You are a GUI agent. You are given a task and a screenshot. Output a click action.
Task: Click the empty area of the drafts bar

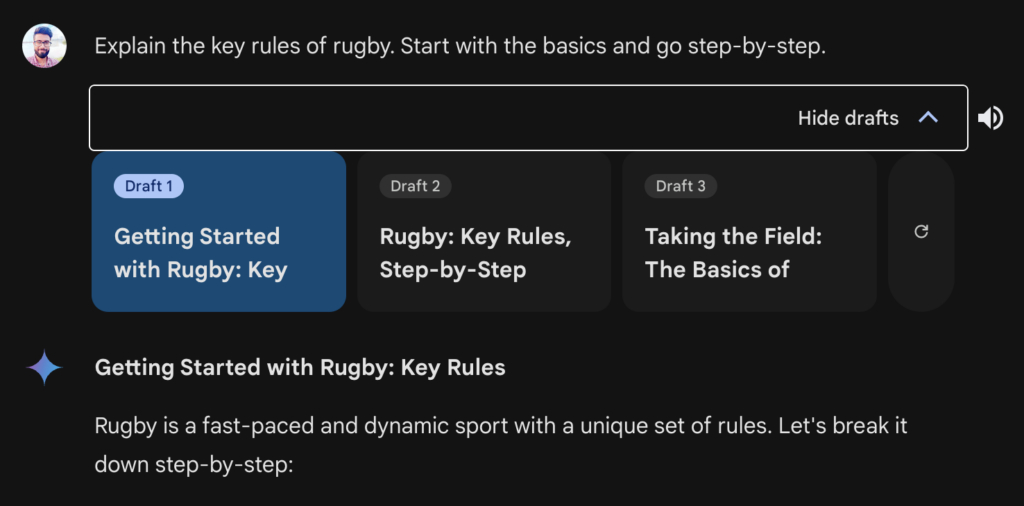[x=438, y=118]
